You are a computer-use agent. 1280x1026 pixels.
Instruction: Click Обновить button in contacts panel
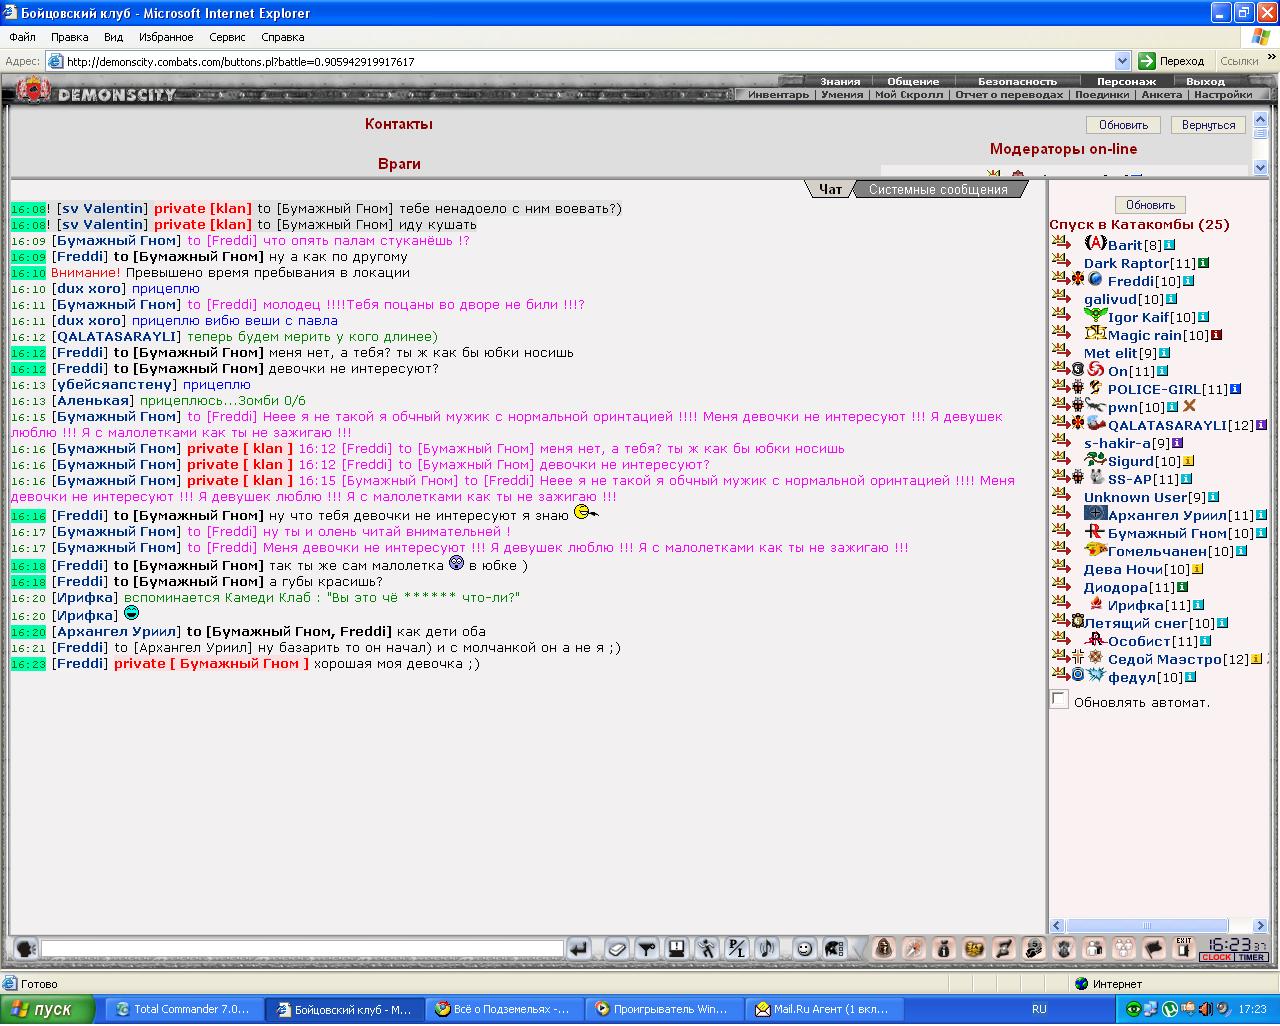point(1123,125)
